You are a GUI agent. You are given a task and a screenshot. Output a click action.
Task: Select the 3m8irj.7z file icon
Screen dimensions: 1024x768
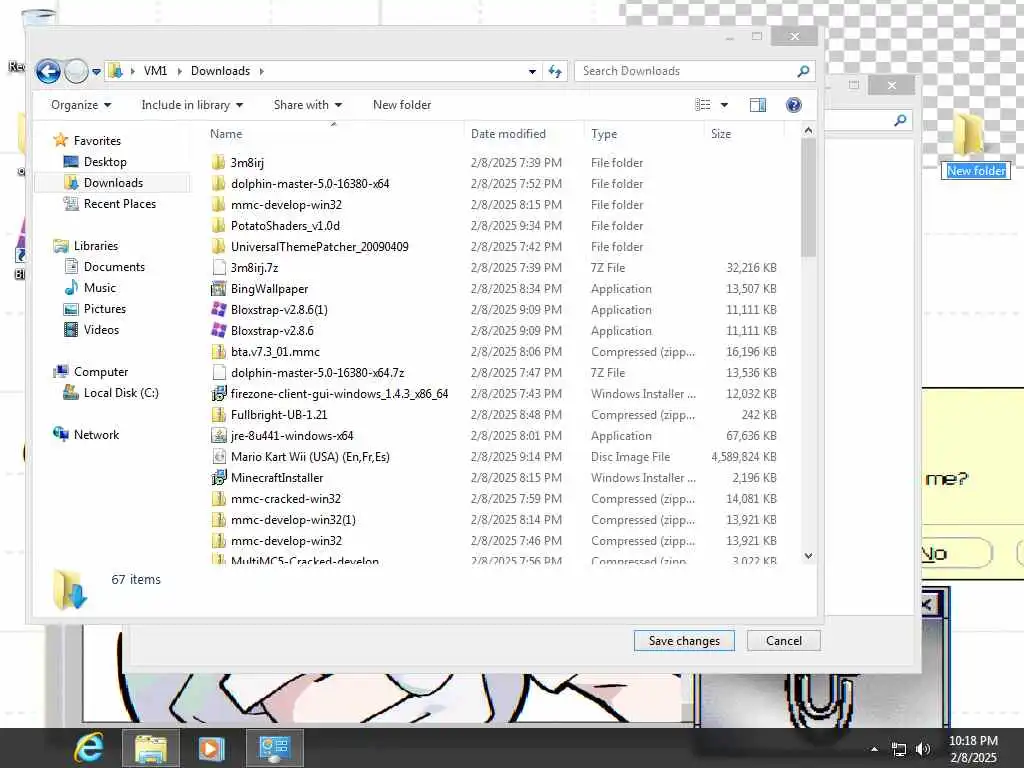[219, 267]
